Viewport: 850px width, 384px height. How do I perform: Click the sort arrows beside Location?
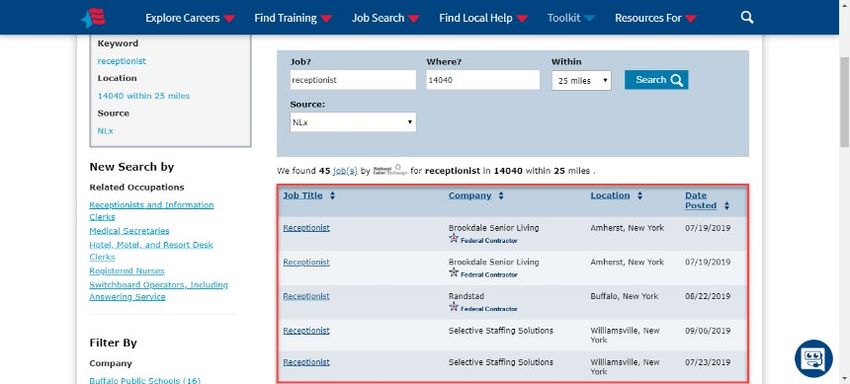point(640,195)
